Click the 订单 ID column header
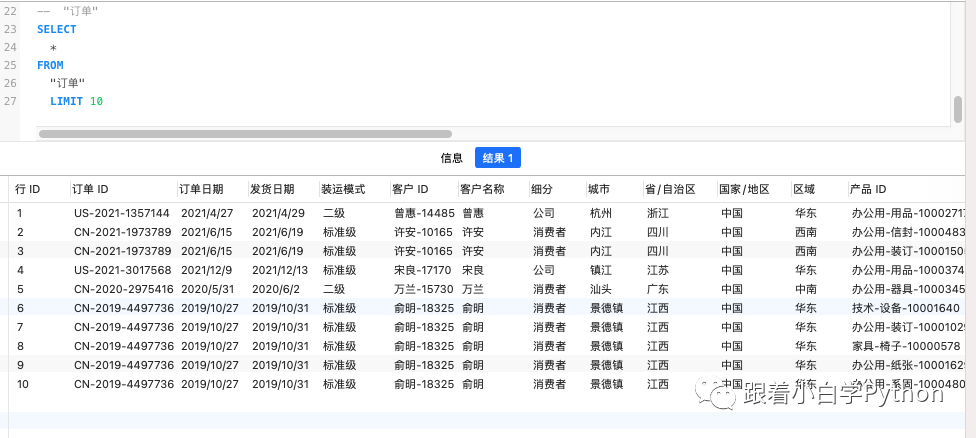The height and width of the screenshot is (438, 976). pyautogui.click(x=90, y=189)
